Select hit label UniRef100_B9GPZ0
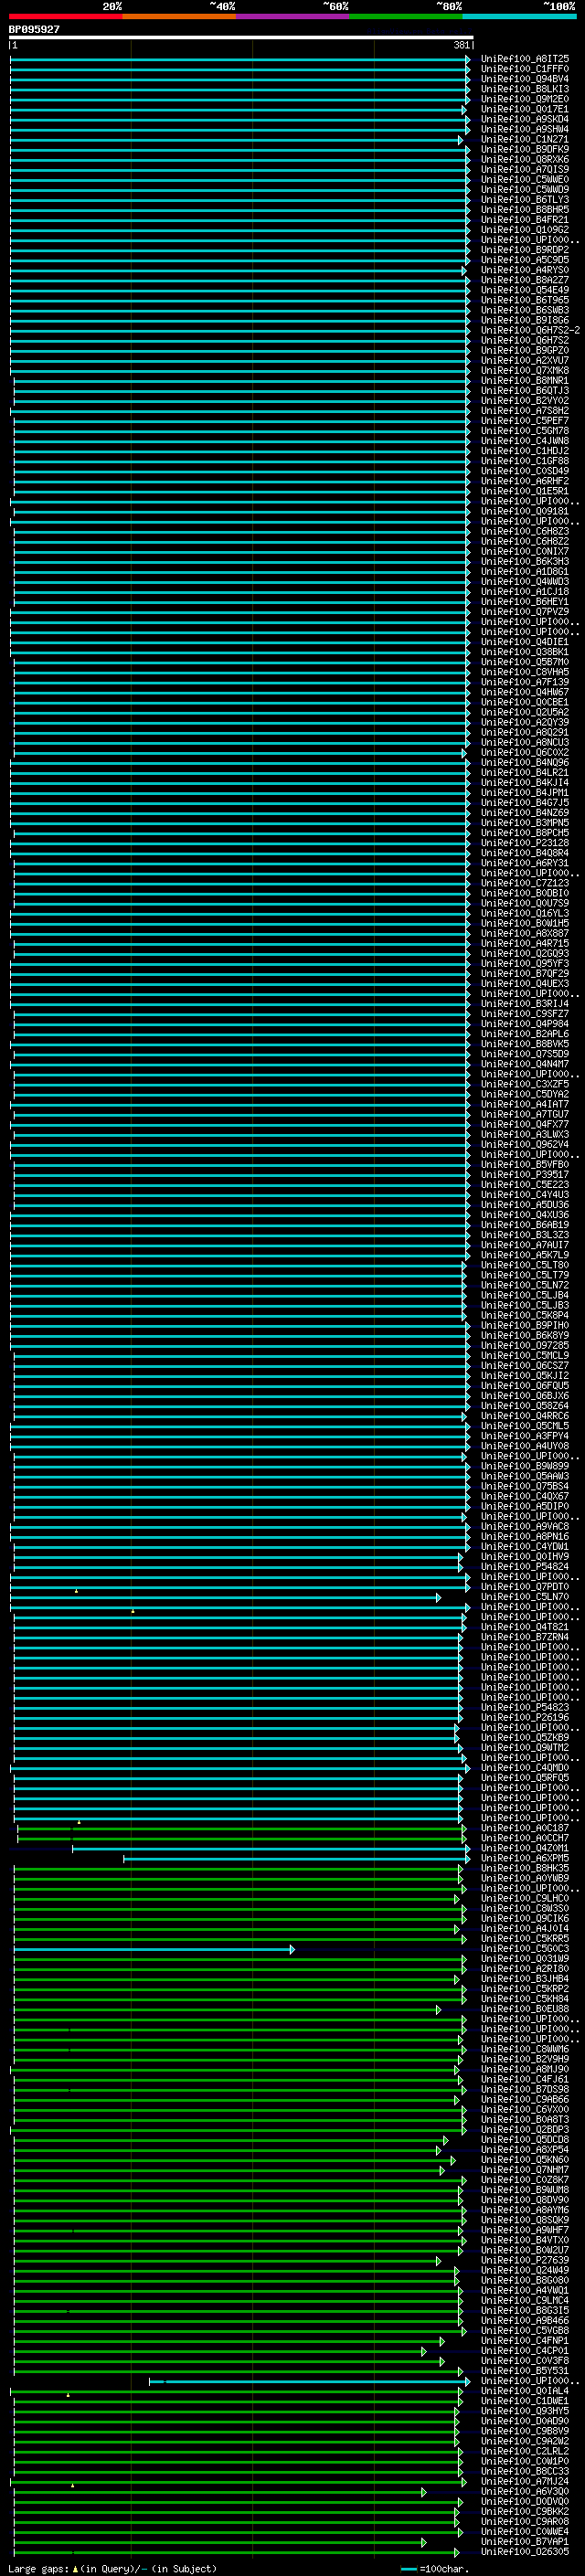585x2576 pixels. click(524, 350)
